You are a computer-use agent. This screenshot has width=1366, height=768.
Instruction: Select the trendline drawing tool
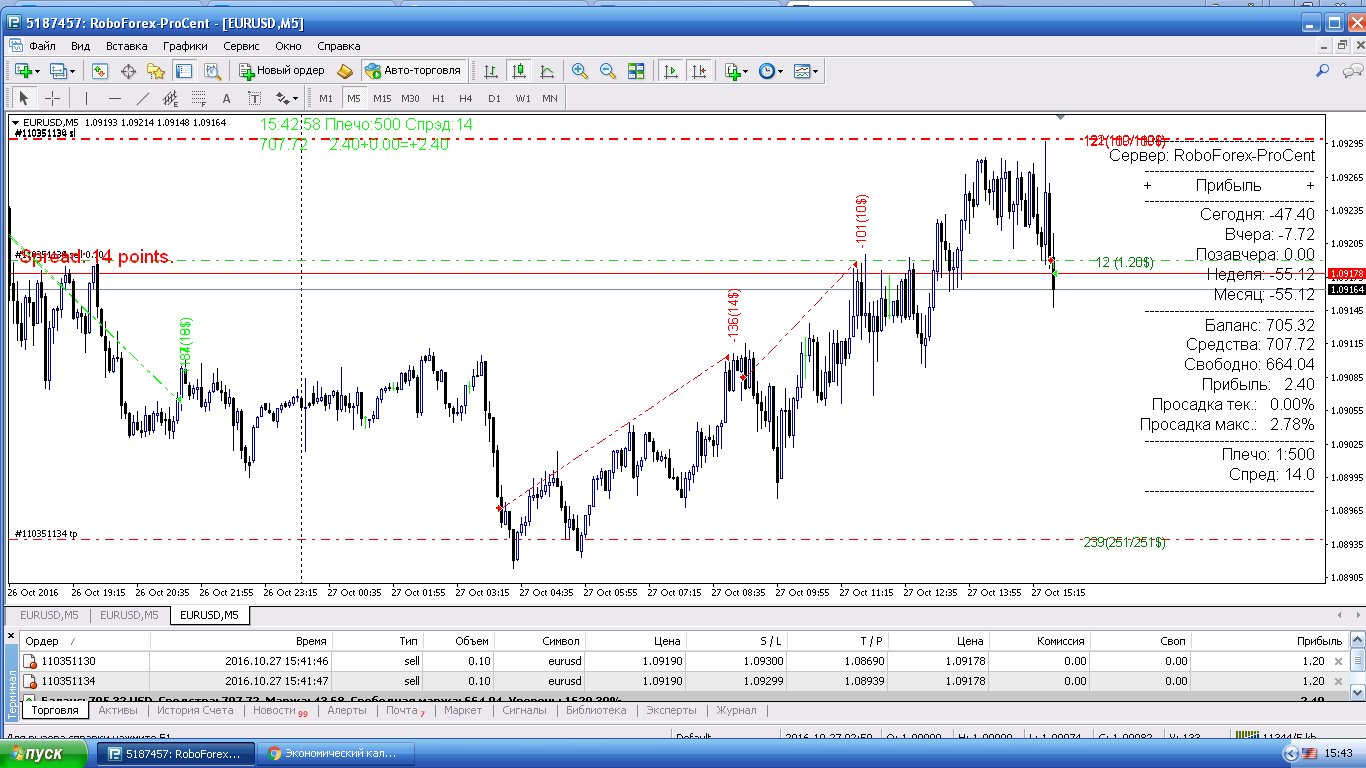pos(142,98)
